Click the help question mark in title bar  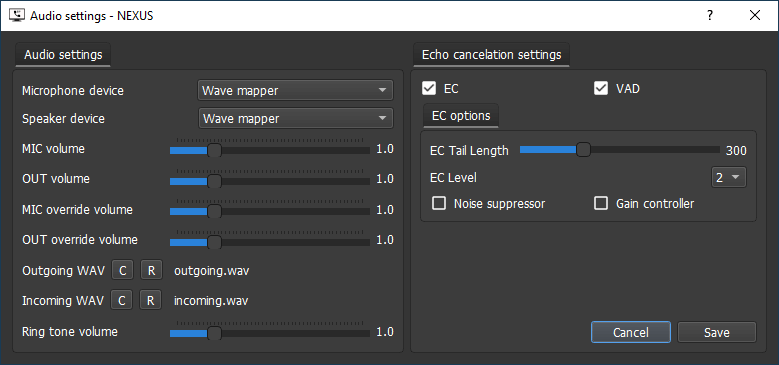point(710,15)
